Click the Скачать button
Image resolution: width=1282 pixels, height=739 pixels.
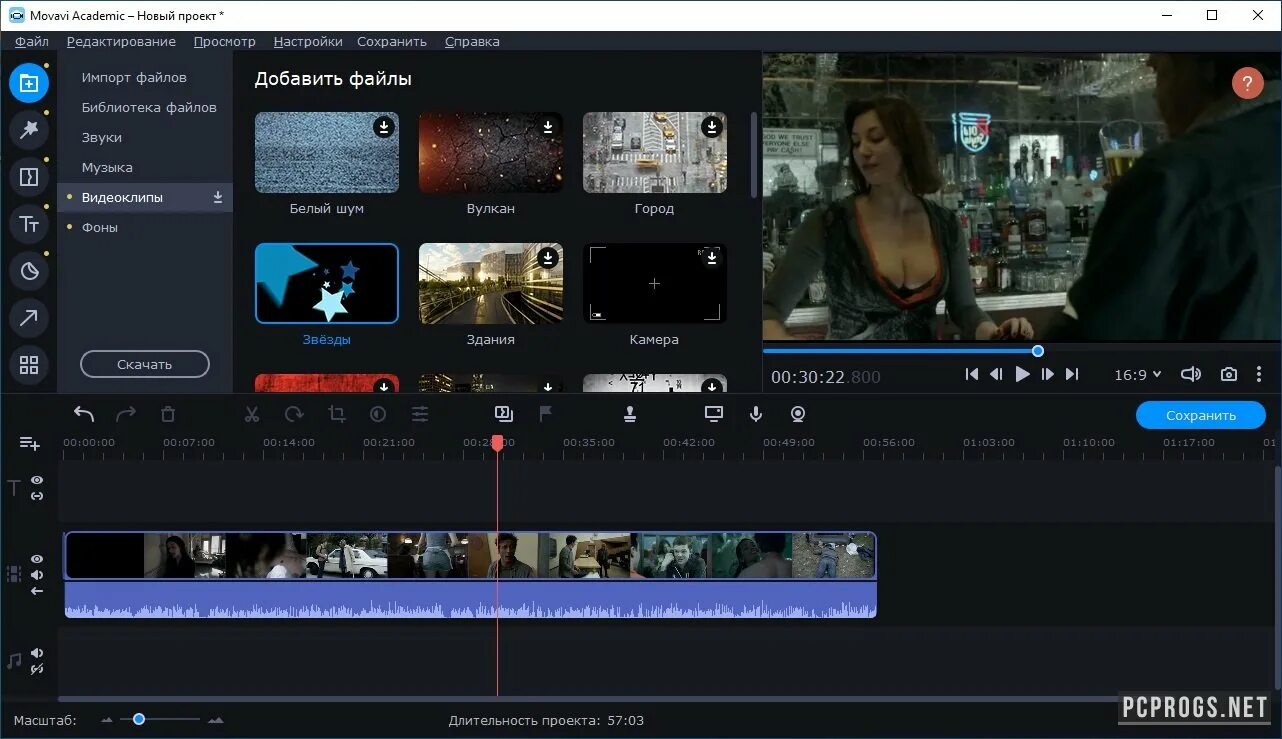[x=145, y=364]
